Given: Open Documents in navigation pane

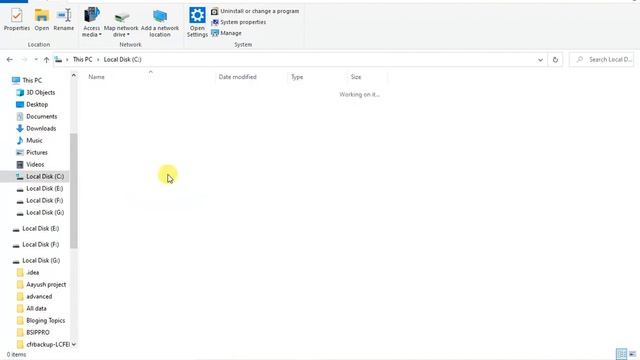Looking at the screenshot, I should coord(42,116).
